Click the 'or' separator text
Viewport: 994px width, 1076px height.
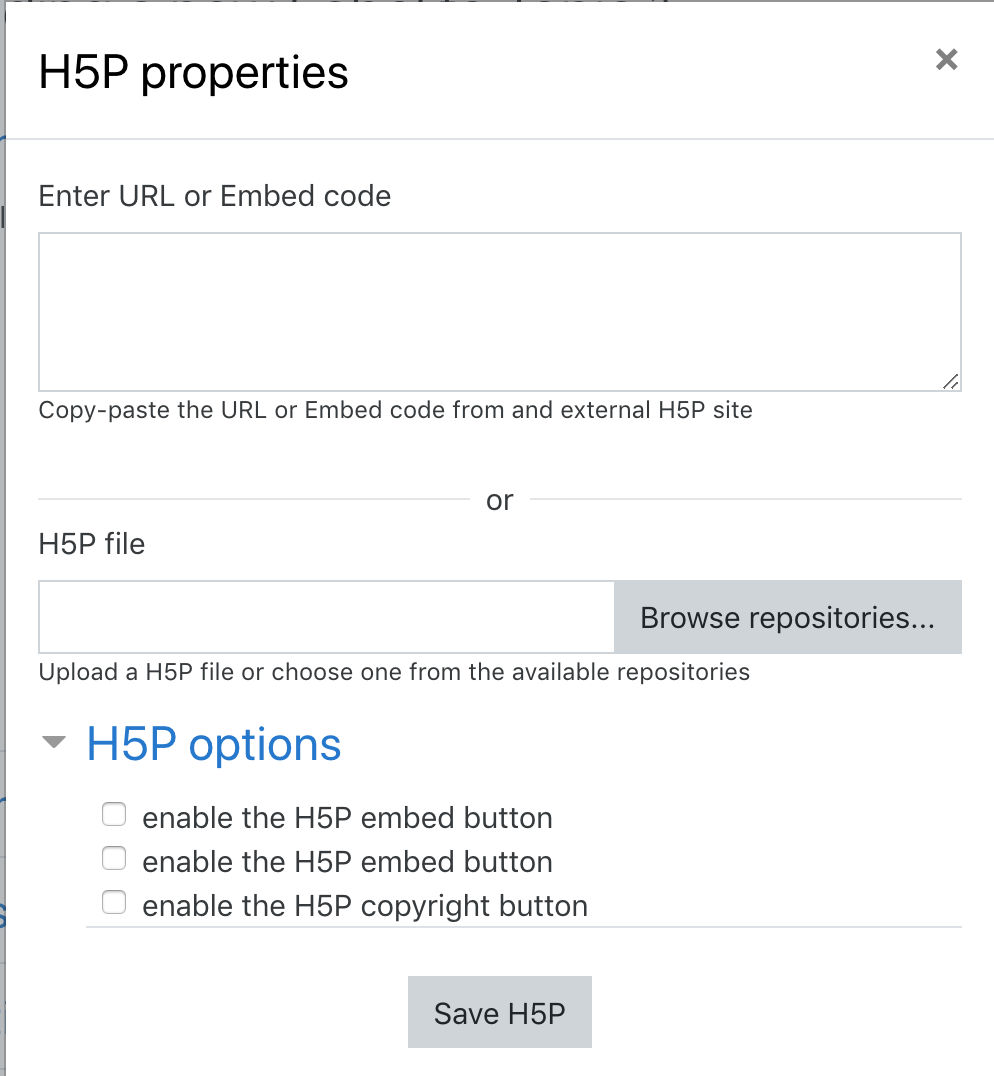499,500
